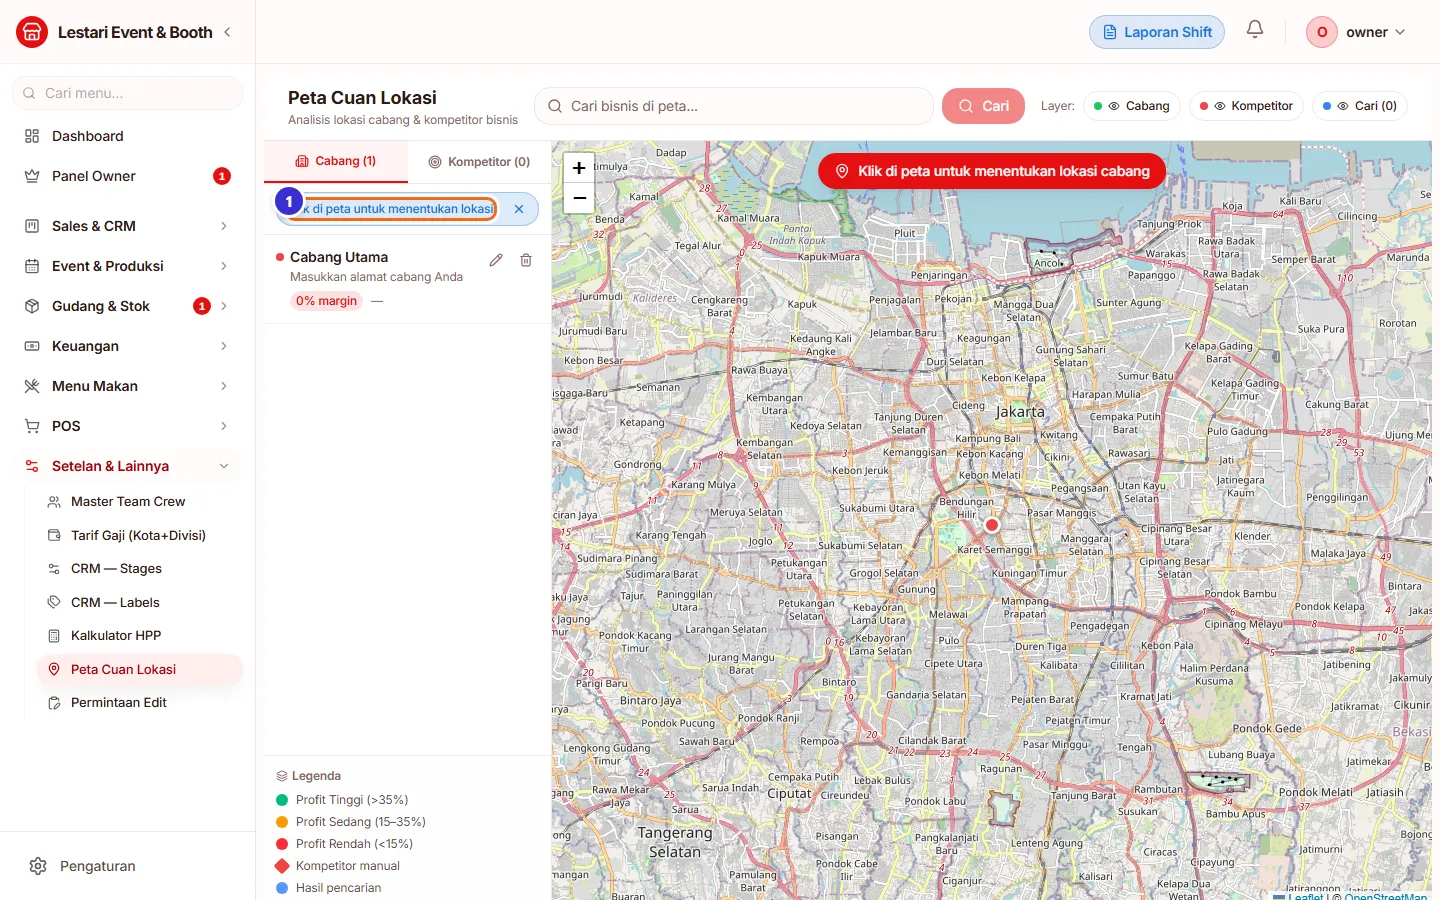Toggle the Cabang layer visibility
This screenshot has height=900, width=1440.
click(1132, 106)
